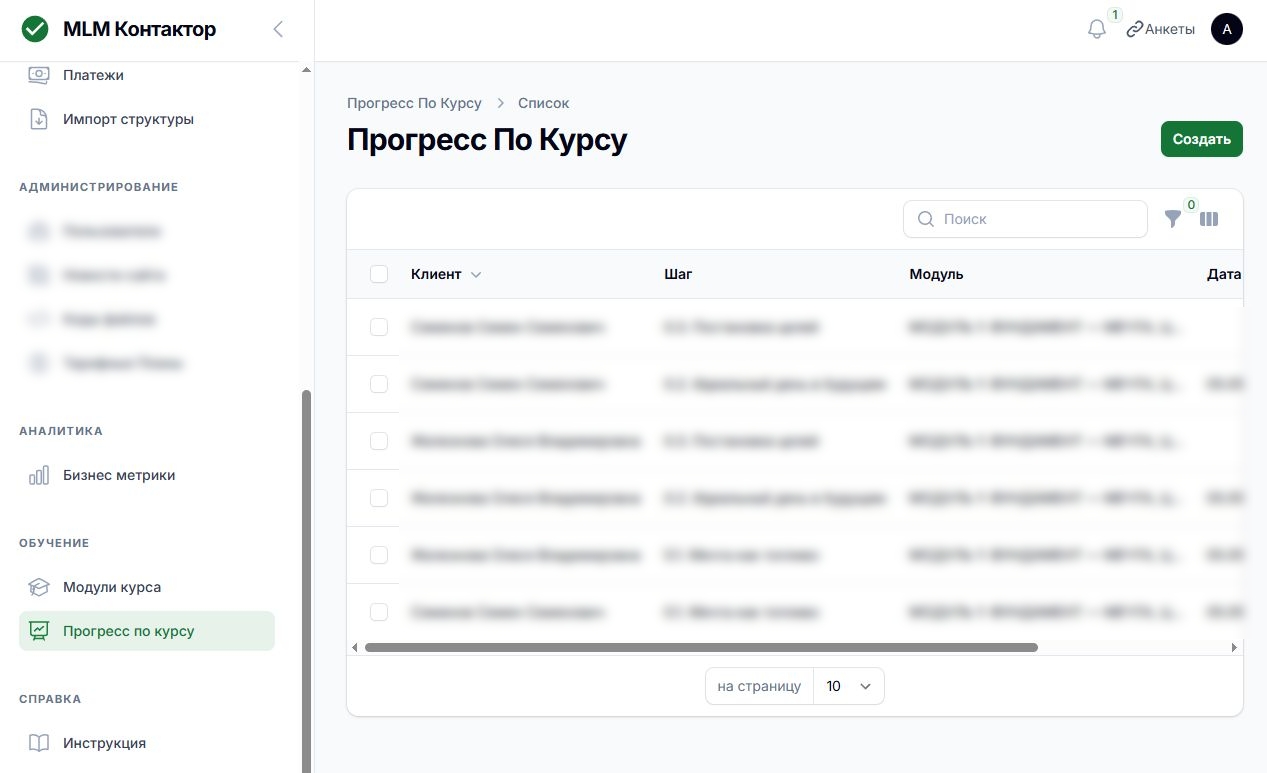1267x773 pixels.
Task: Click the search magnifier icon
Action: pos(926,219)
